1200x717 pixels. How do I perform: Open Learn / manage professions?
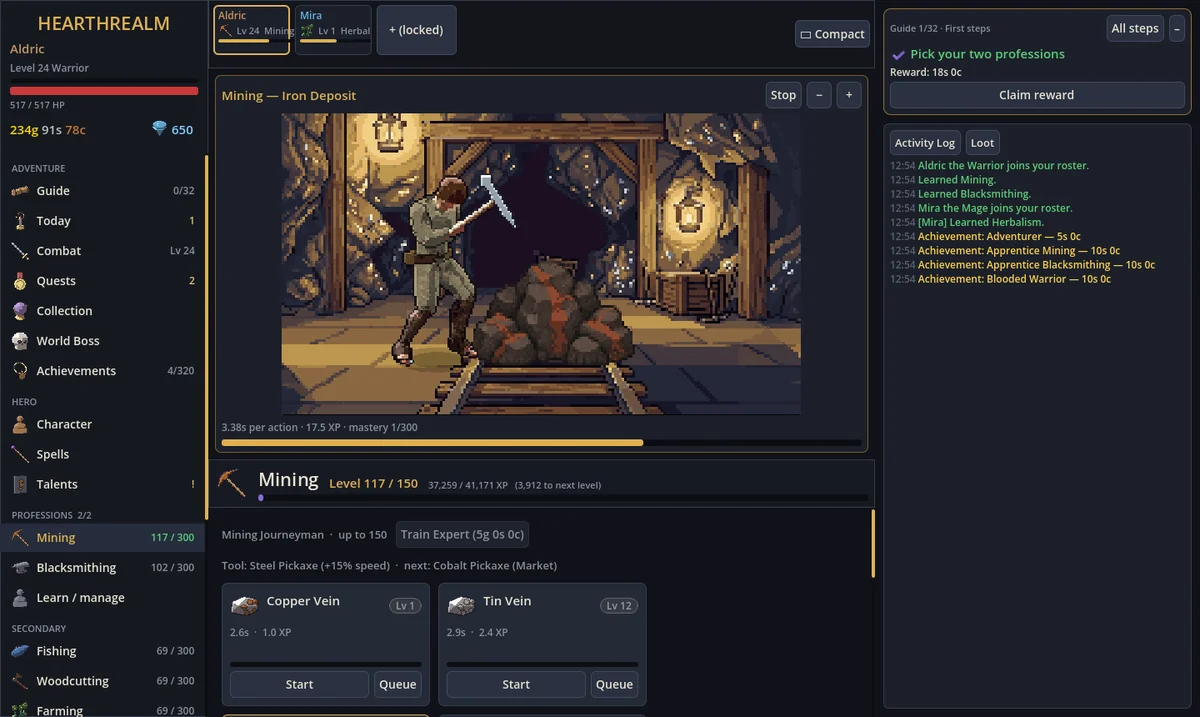point(102,597)
